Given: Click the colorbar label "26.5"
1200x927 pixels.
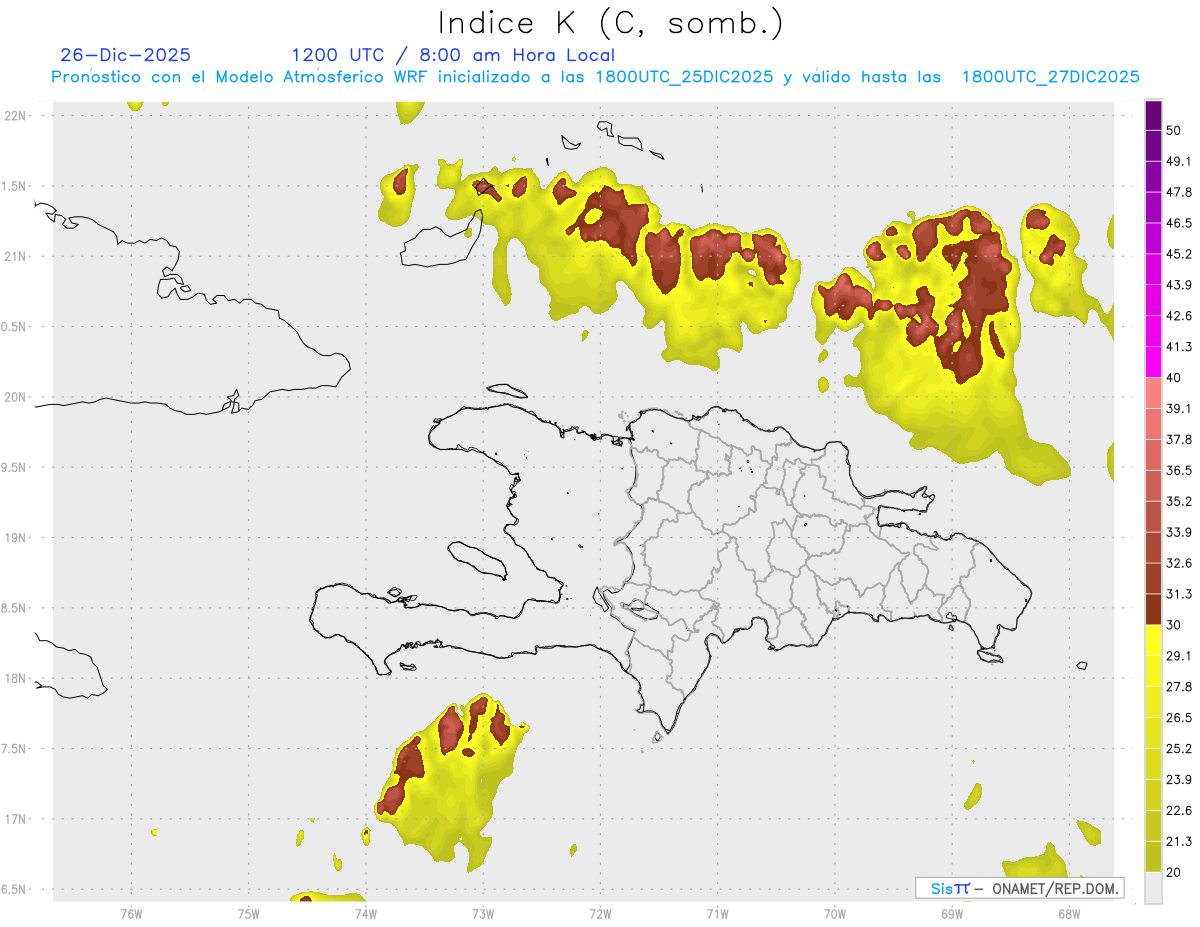Looking at the screenshot, I should 1179,717.
